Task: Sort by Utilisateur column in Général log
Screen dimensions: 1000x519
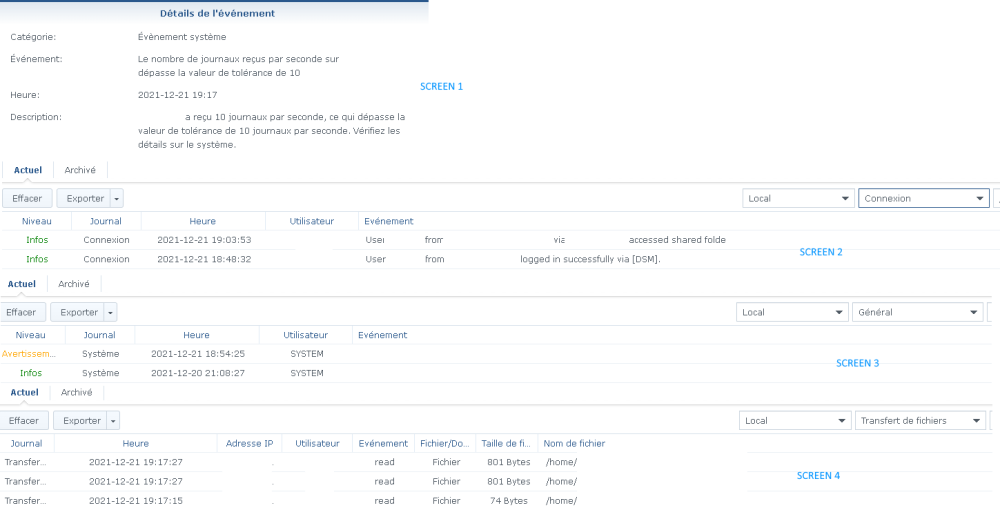Action: click(305, 336)
